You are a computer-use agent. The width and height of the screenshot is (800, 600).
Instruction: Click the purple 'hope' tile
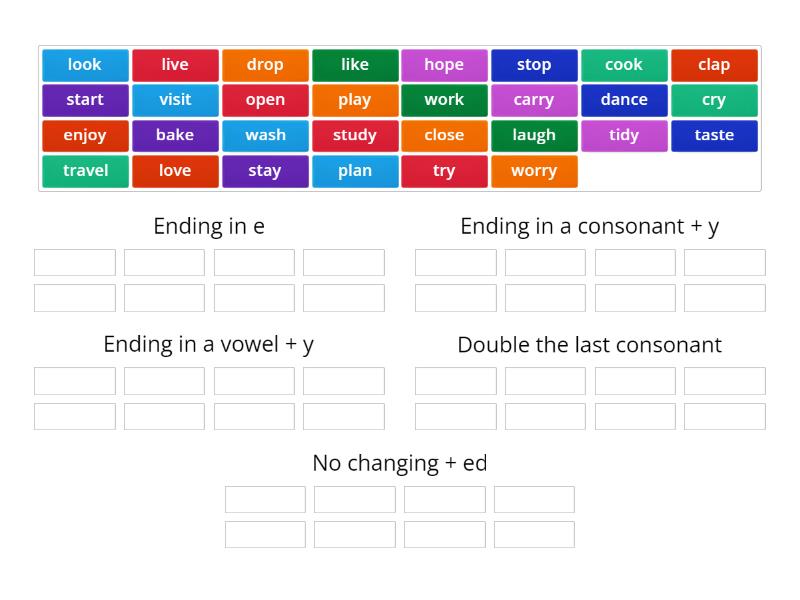(444, 64)
